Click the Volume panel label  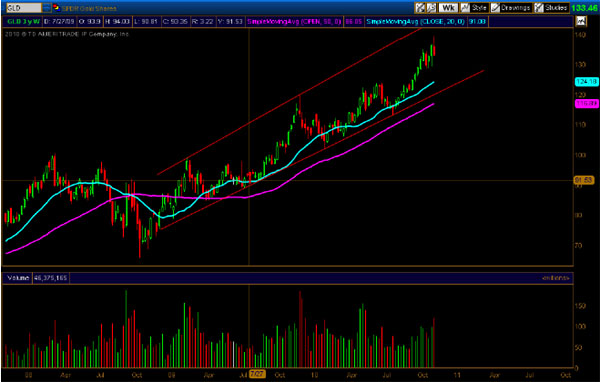18,278
